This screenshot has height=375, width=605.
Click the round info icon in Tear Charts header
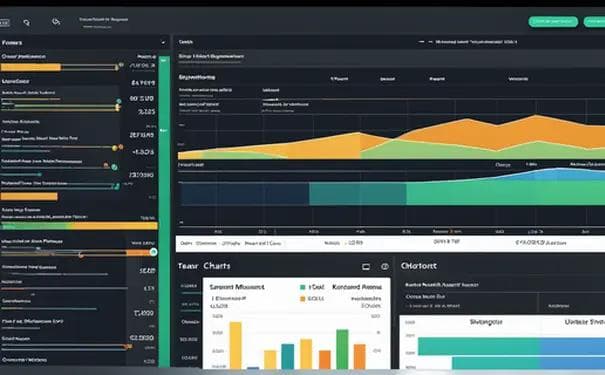(x=385, y=267)
